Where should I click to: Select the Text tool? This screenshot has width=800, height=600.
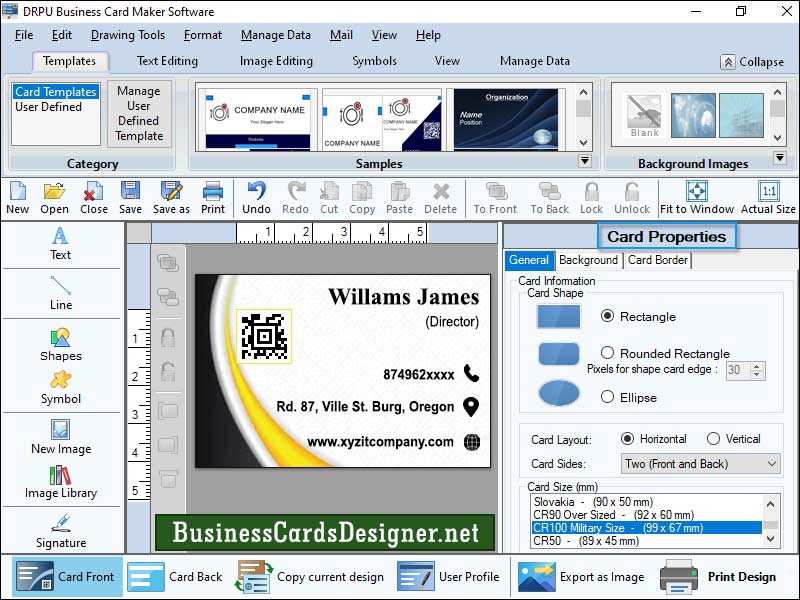60,247
